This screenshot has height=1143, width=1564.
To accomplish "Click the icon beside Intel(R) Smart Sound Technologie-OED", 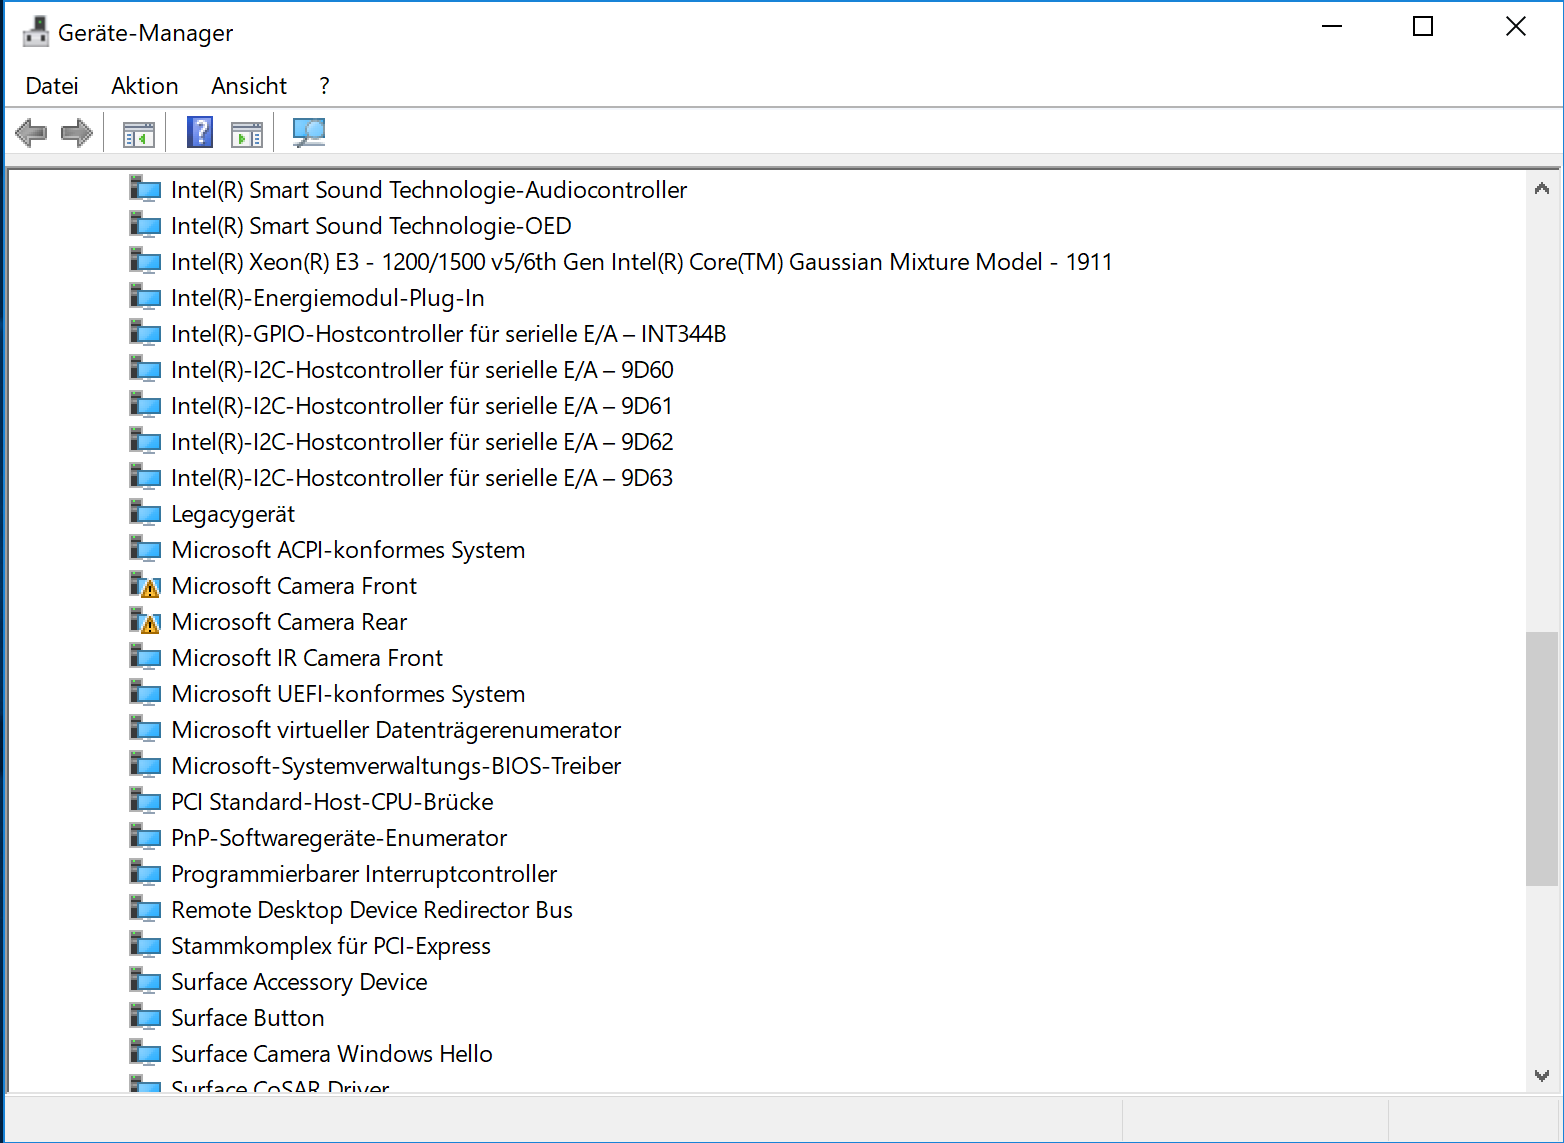I will pyautogui.click(x=145, y=225).
